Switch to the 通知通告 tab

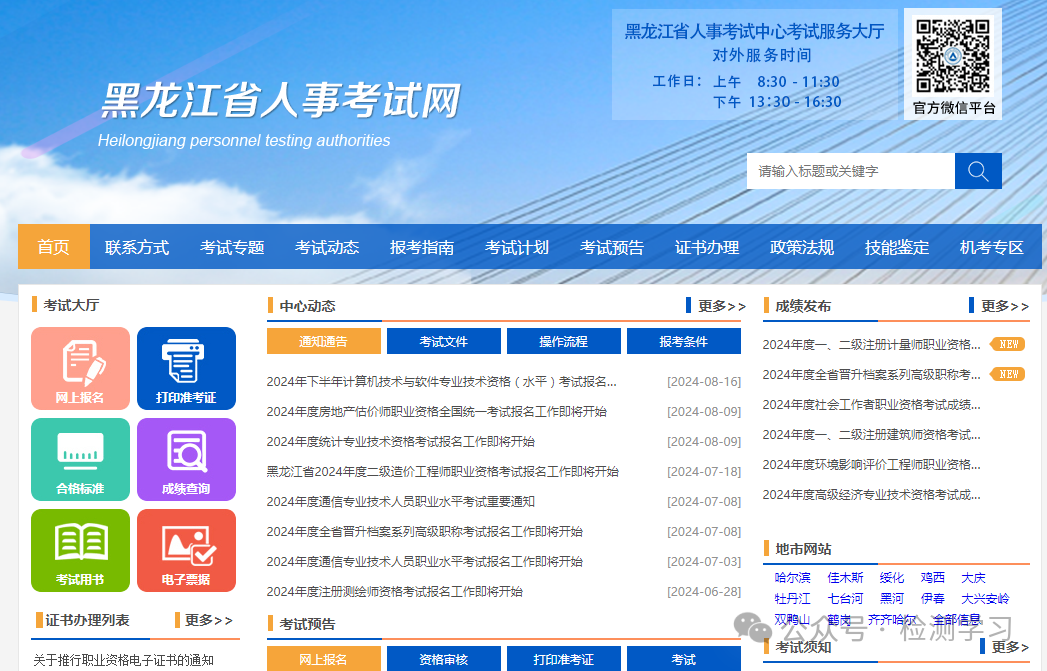pyautogui.click(x=322, y=340)
